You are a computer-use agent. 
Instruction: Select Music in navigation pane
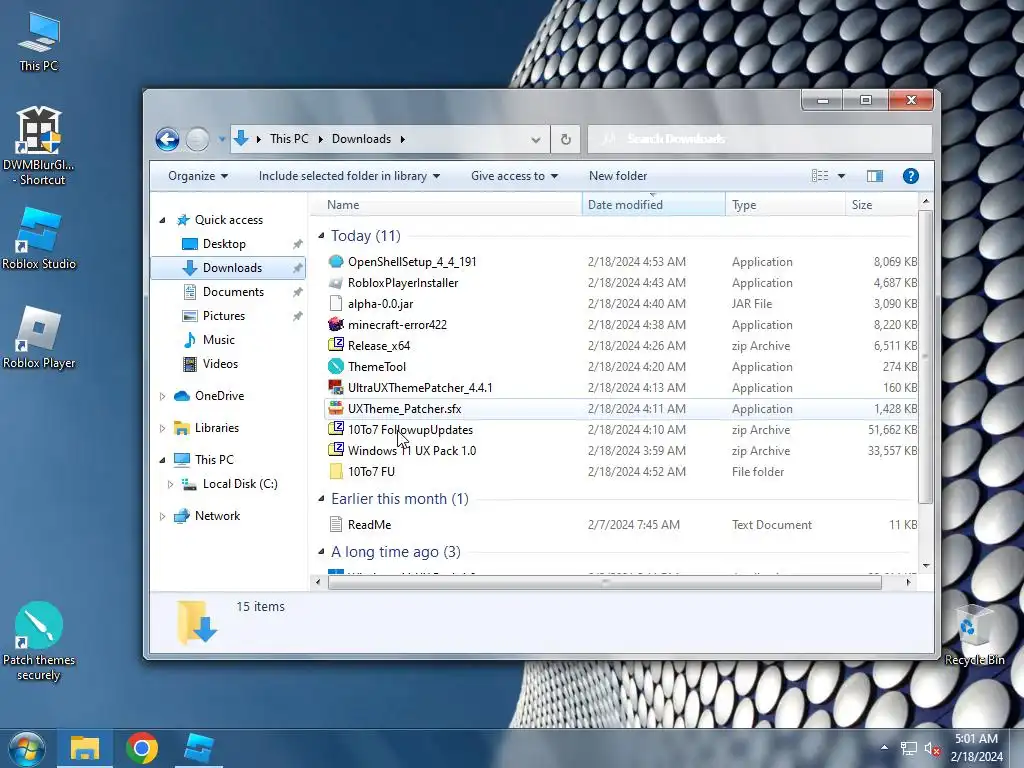click(x=219, y=340)
